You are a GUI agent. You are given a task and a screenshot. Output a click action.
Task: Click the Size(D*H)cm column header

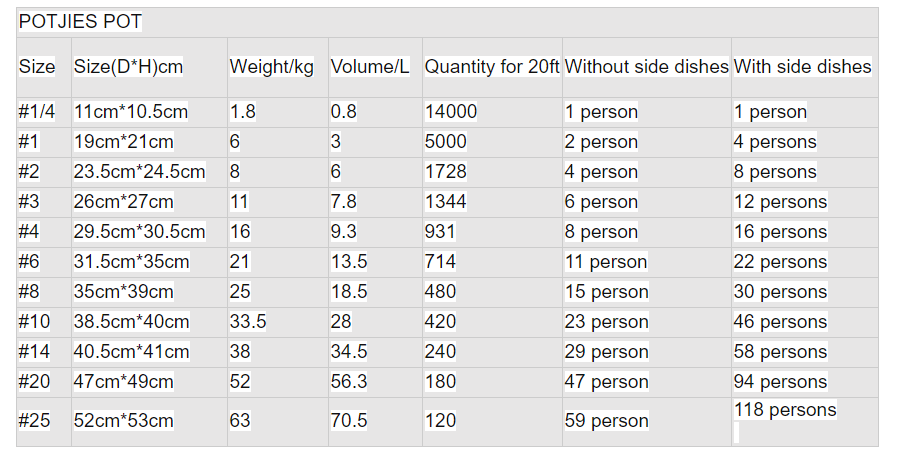[x=128, y=67]
